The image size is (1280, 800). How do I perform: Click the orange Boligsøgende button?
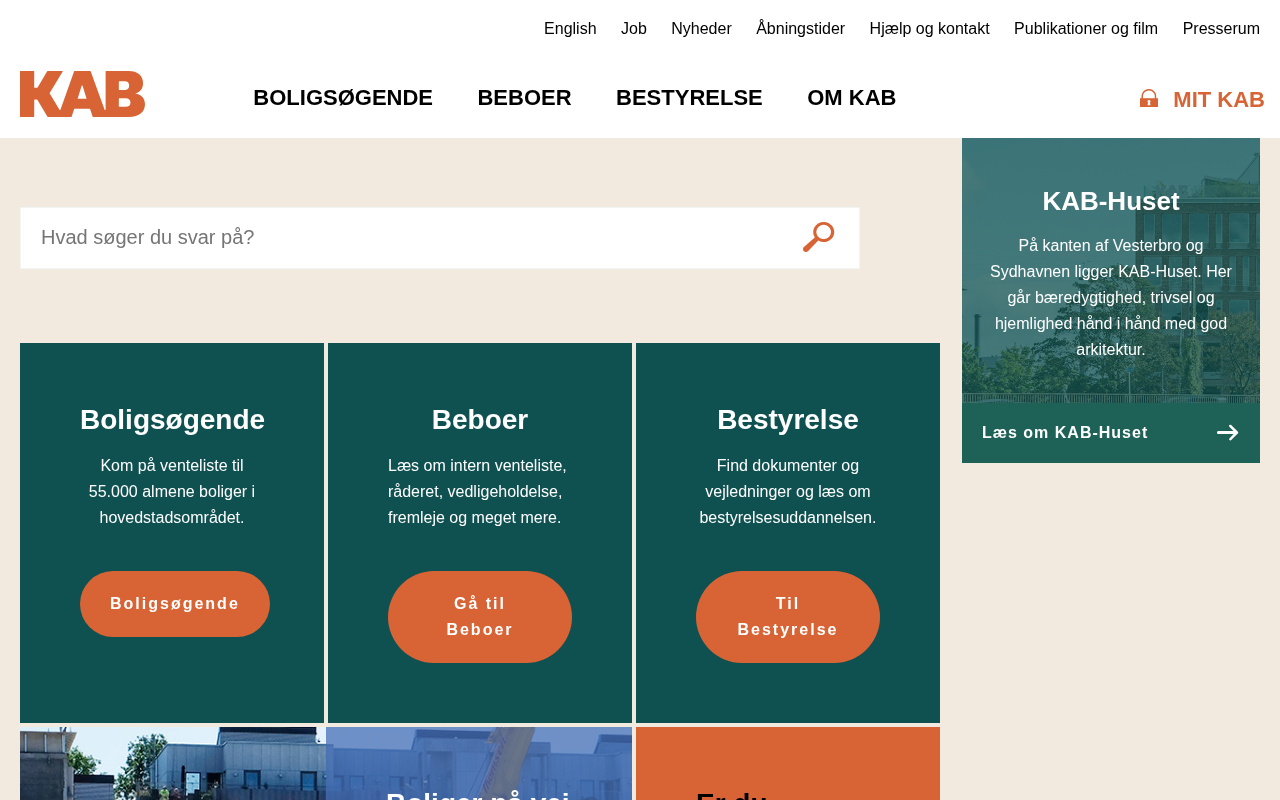[175, 604]
